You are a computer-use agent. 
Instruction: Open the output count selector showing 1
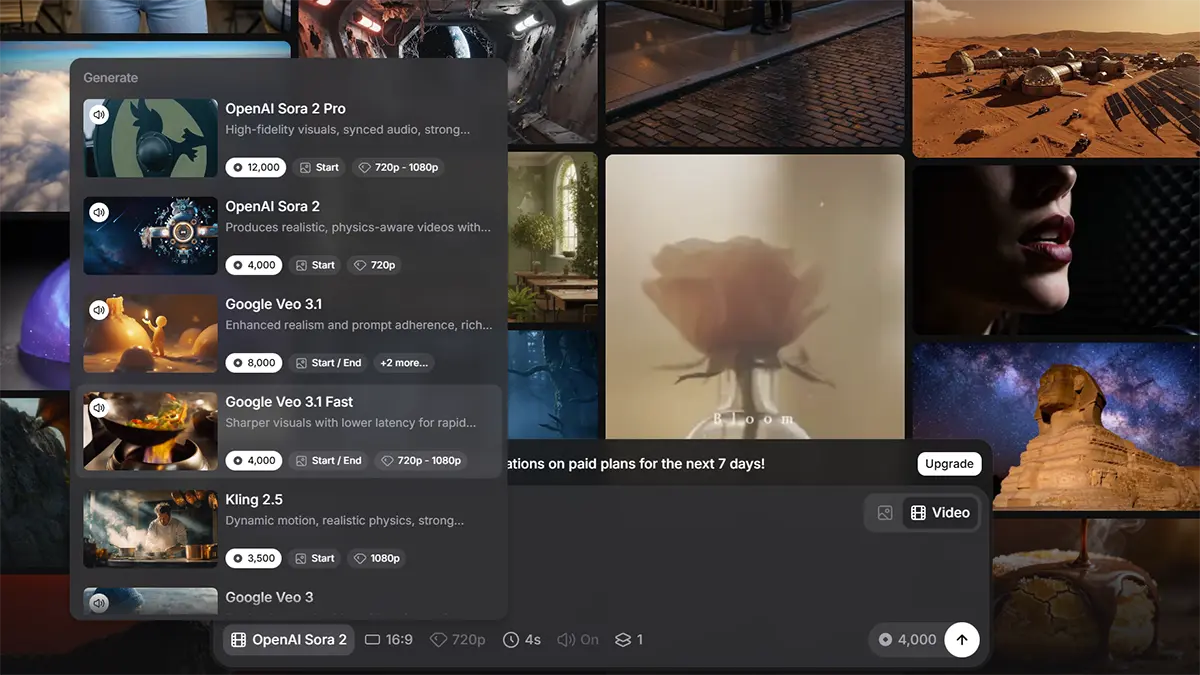tap(629, 640)
